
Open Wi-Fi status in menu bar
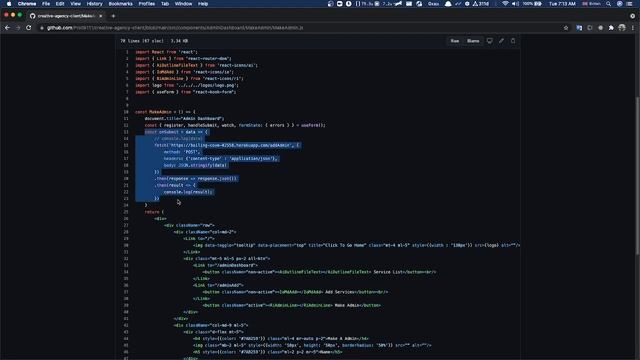tap(505, 4)
